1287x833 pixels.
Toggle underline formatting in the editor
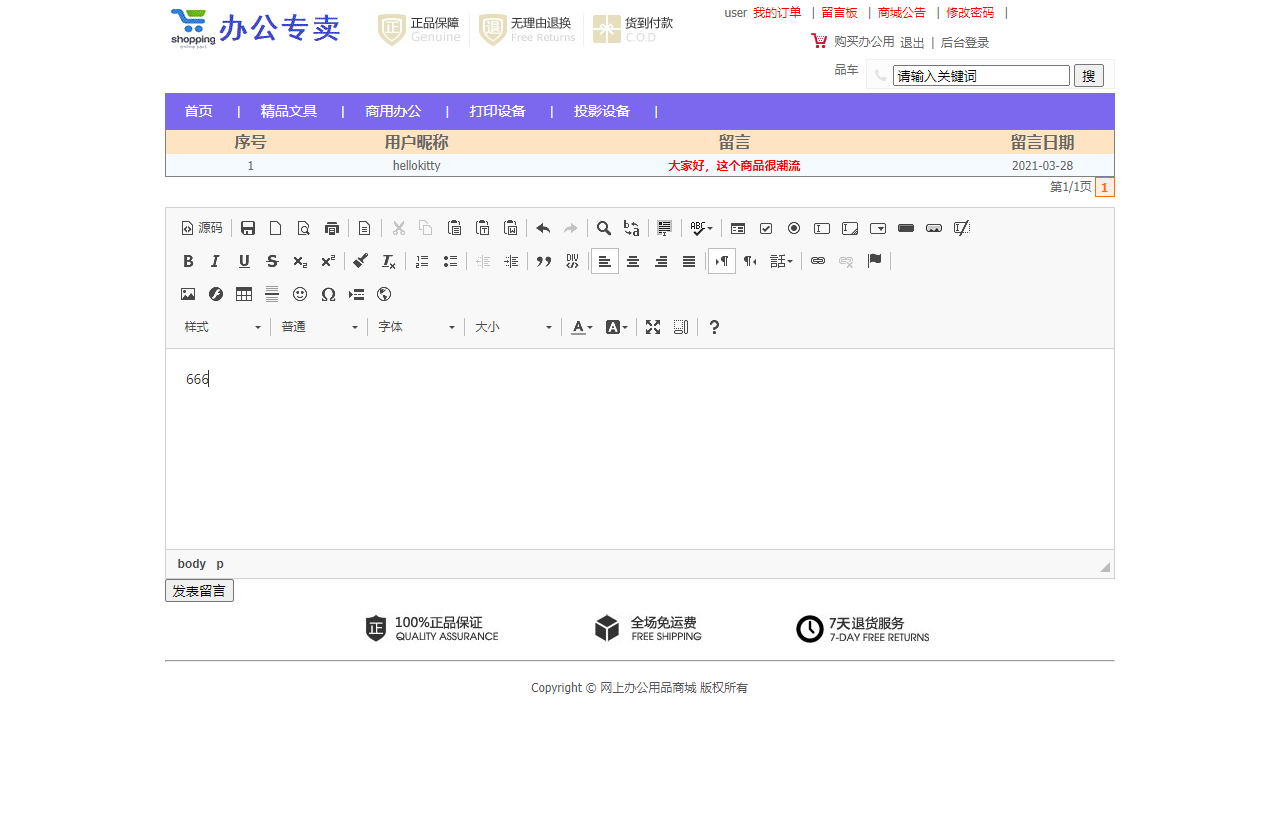(243, 261)
